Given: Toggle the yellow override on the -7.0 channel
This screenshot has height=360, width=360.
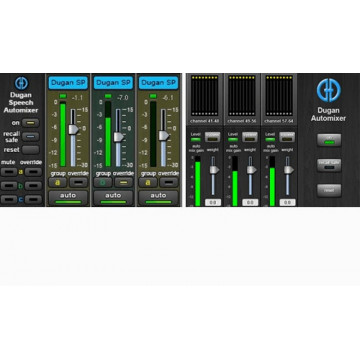Looking at the screenshot, I should tap(124, 182).
